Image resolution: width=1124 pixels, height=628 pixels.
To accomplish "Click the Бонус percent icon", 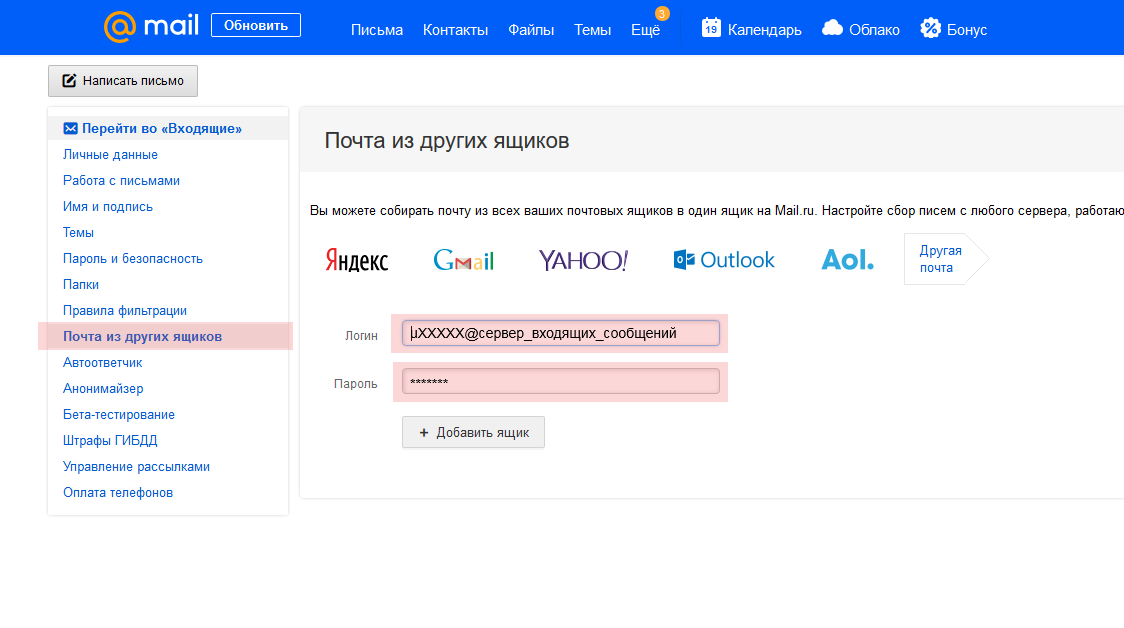I will pos(930,28).
